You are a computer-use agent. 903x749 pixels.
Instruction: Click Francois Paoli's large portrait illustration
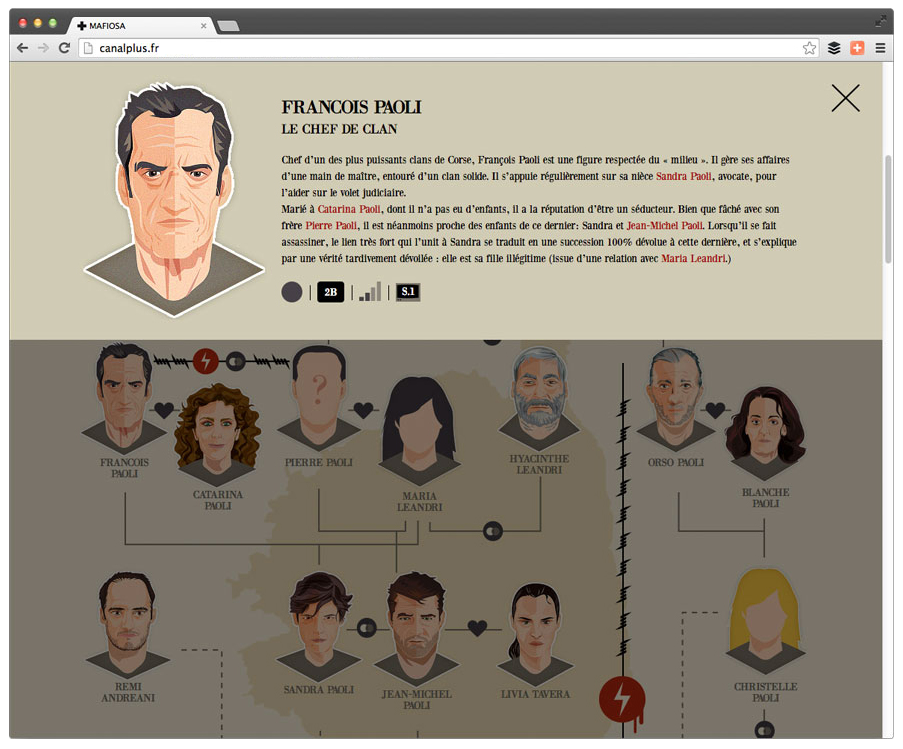click(174, 199)
